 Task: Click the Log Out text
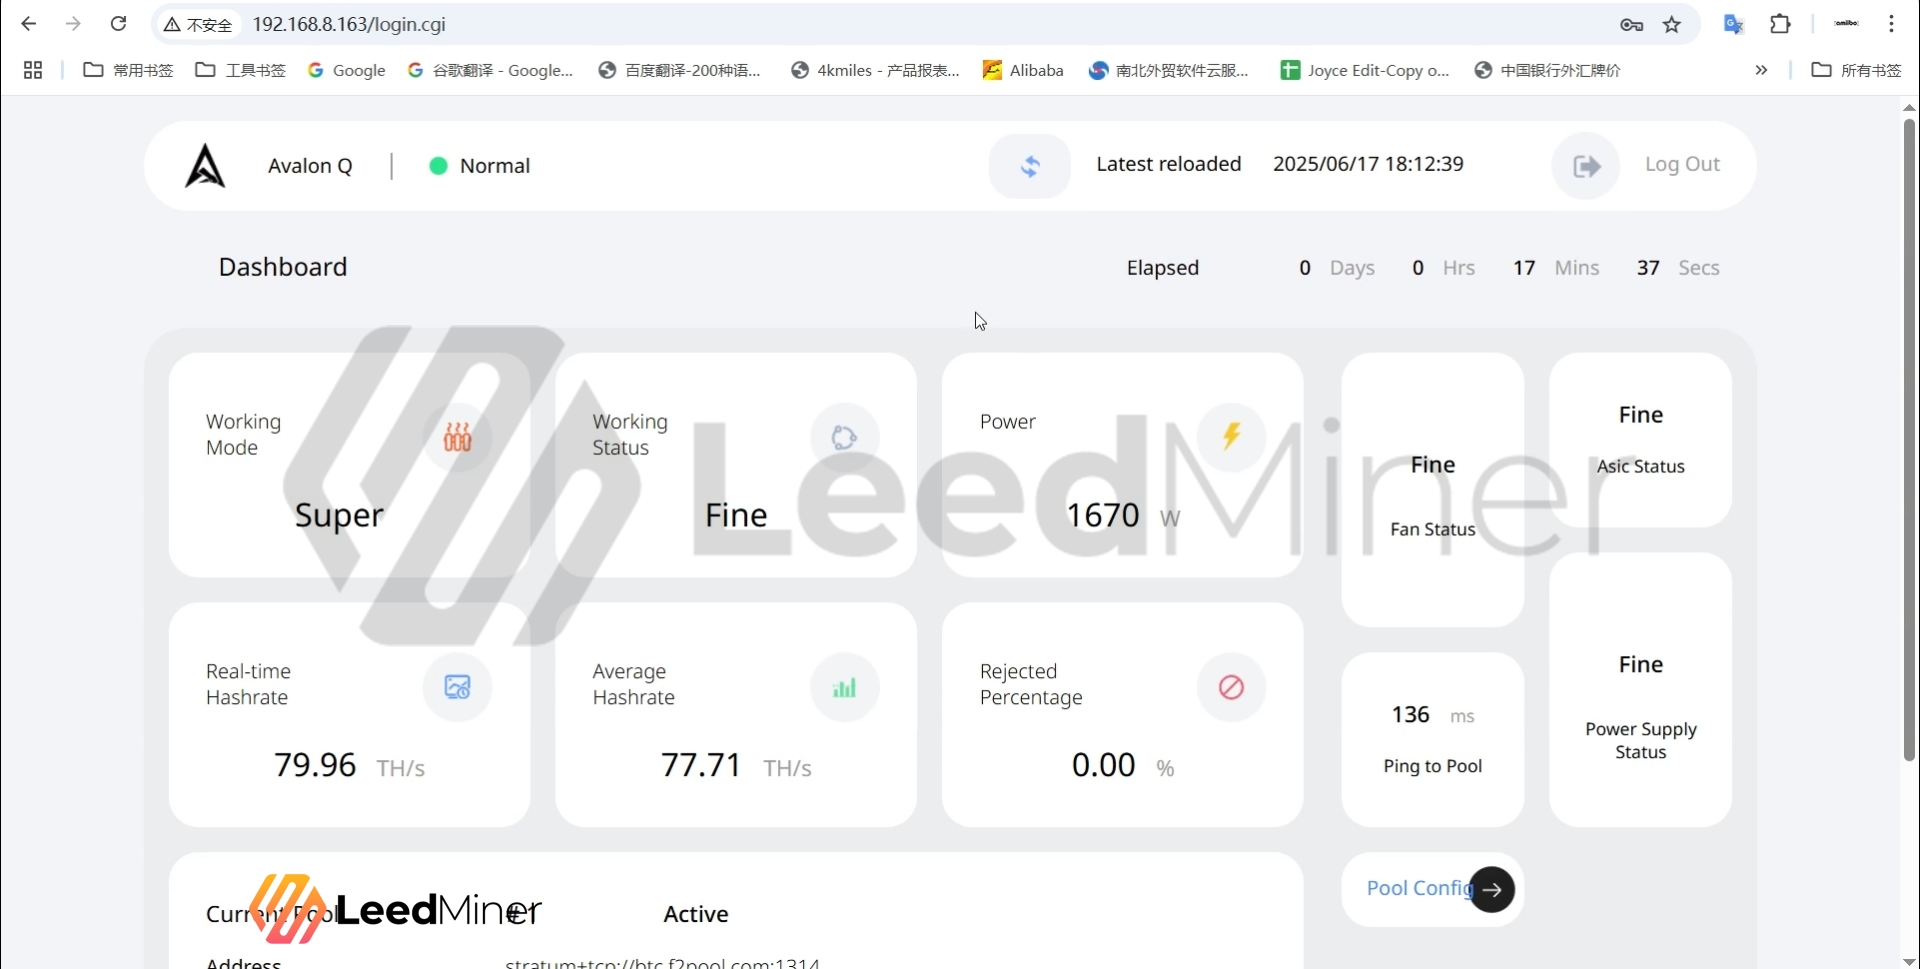[1682, 164]
